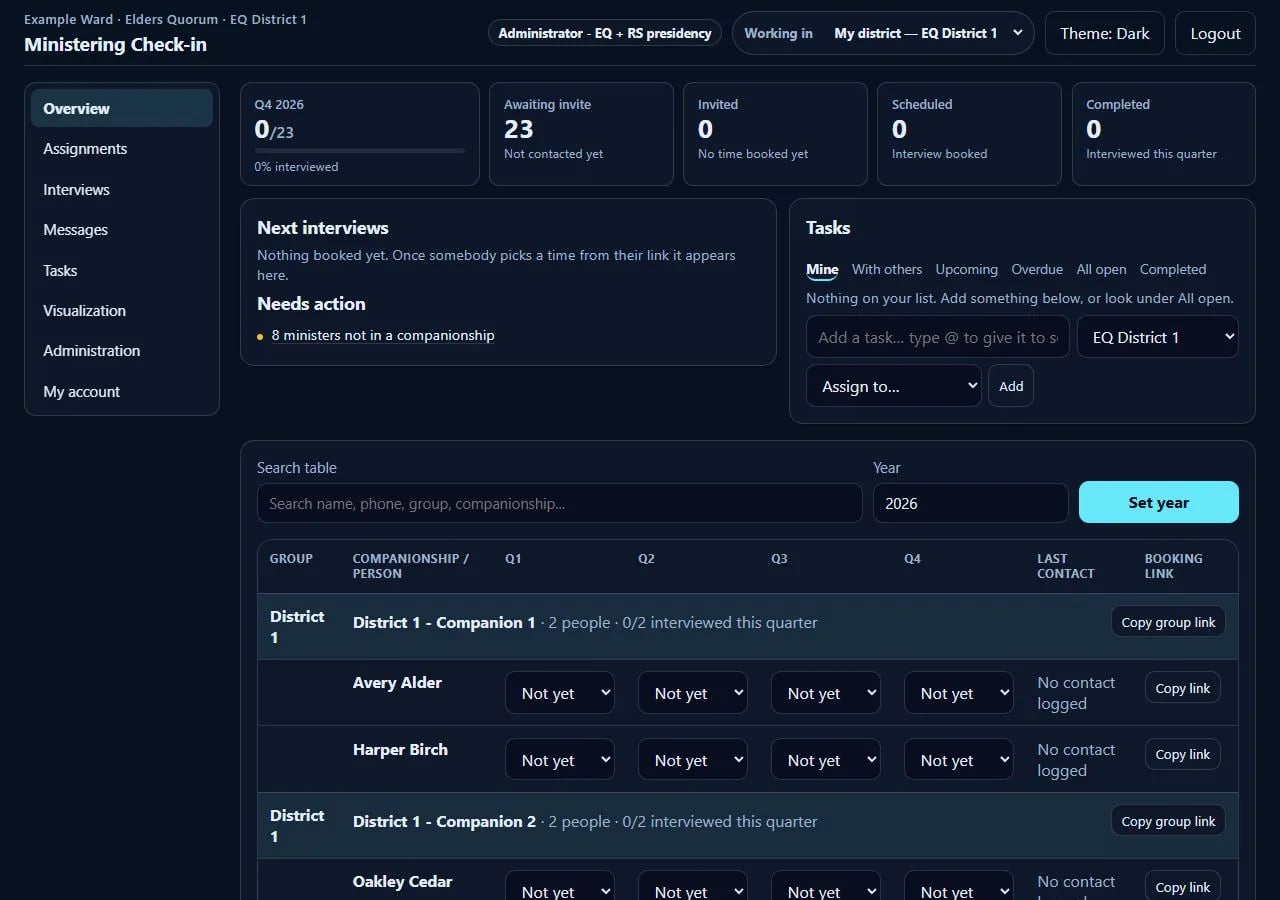The image size is (1280, 900).
Task: Show Upcoming tasks tab
Action: point(966,269)
